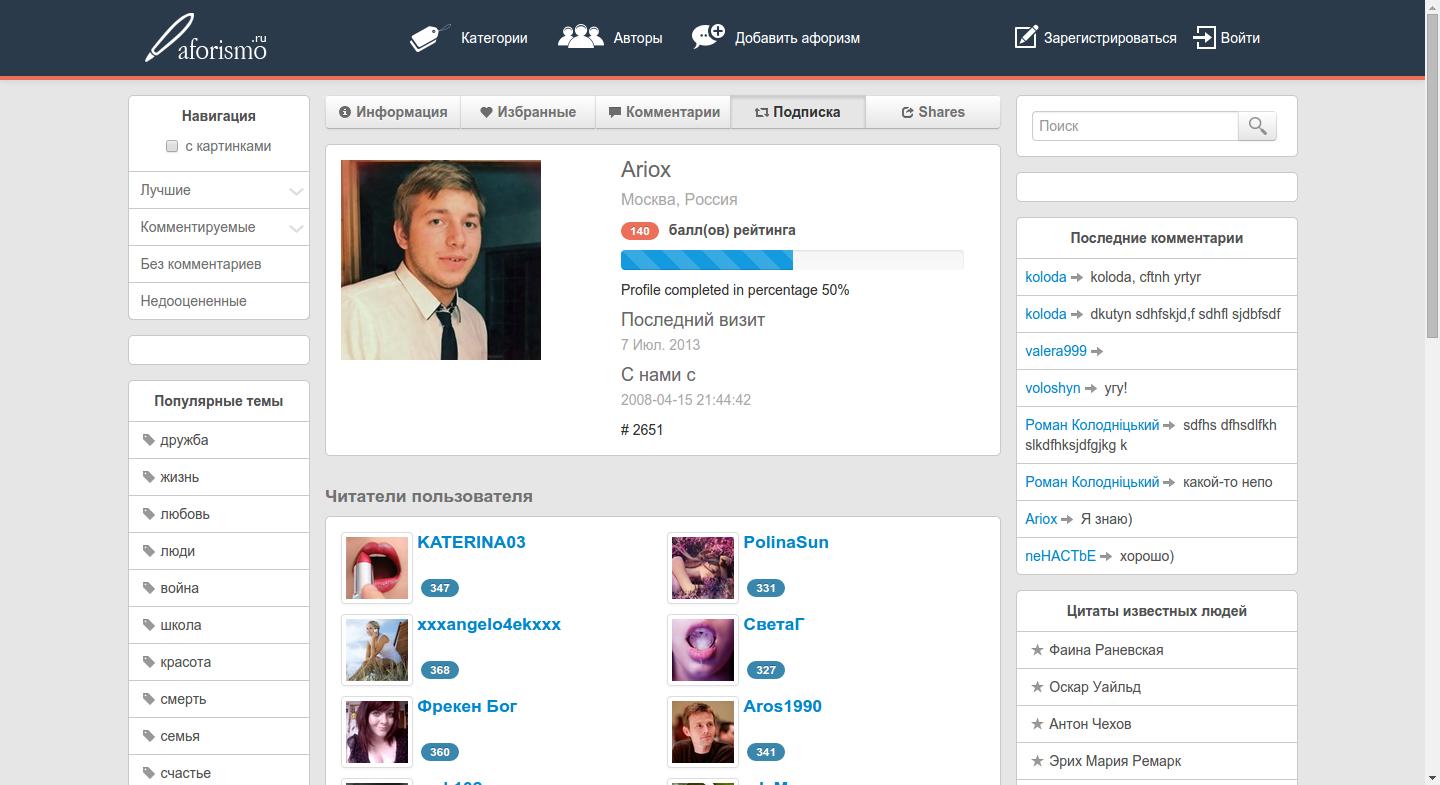Viewport: 1440px width, 785px height.
Task: Click the arrow icon after valera999
Action: point(1097,351)
